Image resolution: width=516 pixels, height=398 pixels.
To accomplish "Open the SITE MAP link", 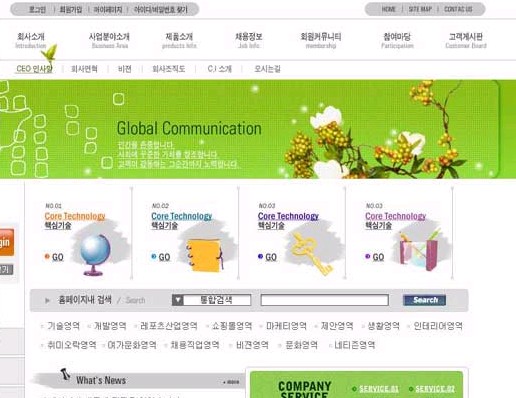I will pos(420,9).
